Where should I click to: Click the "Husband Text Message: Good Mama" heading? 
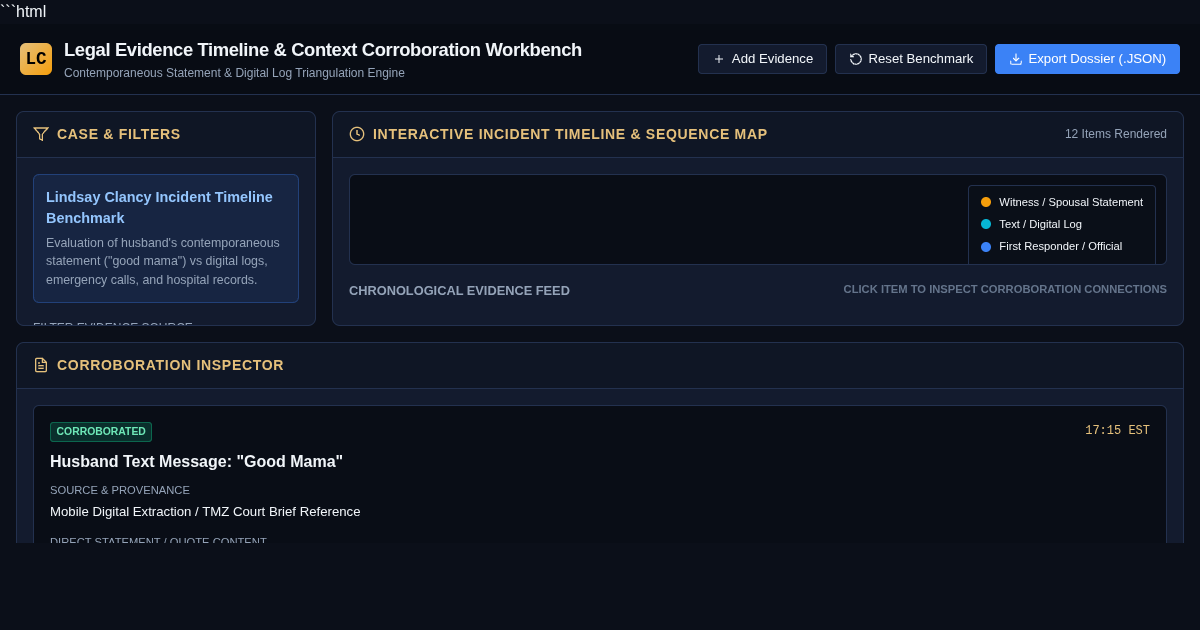pyautogui.click(x=196, y=462)
